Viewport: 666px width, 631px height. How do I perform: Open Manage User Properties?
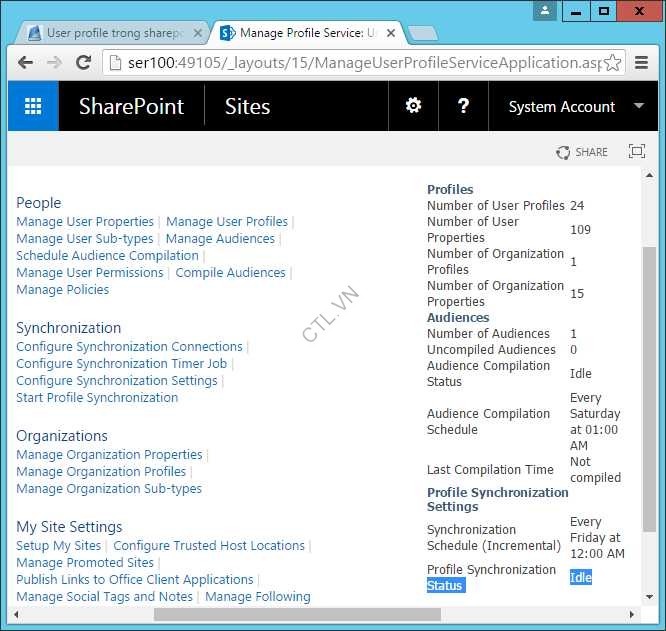point(85,222)
